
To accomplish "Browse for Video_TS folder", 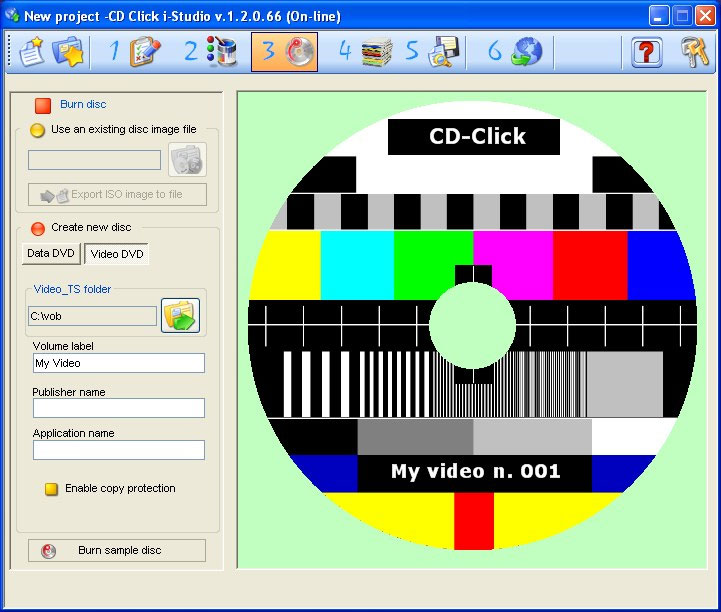I will click(180, 315).
